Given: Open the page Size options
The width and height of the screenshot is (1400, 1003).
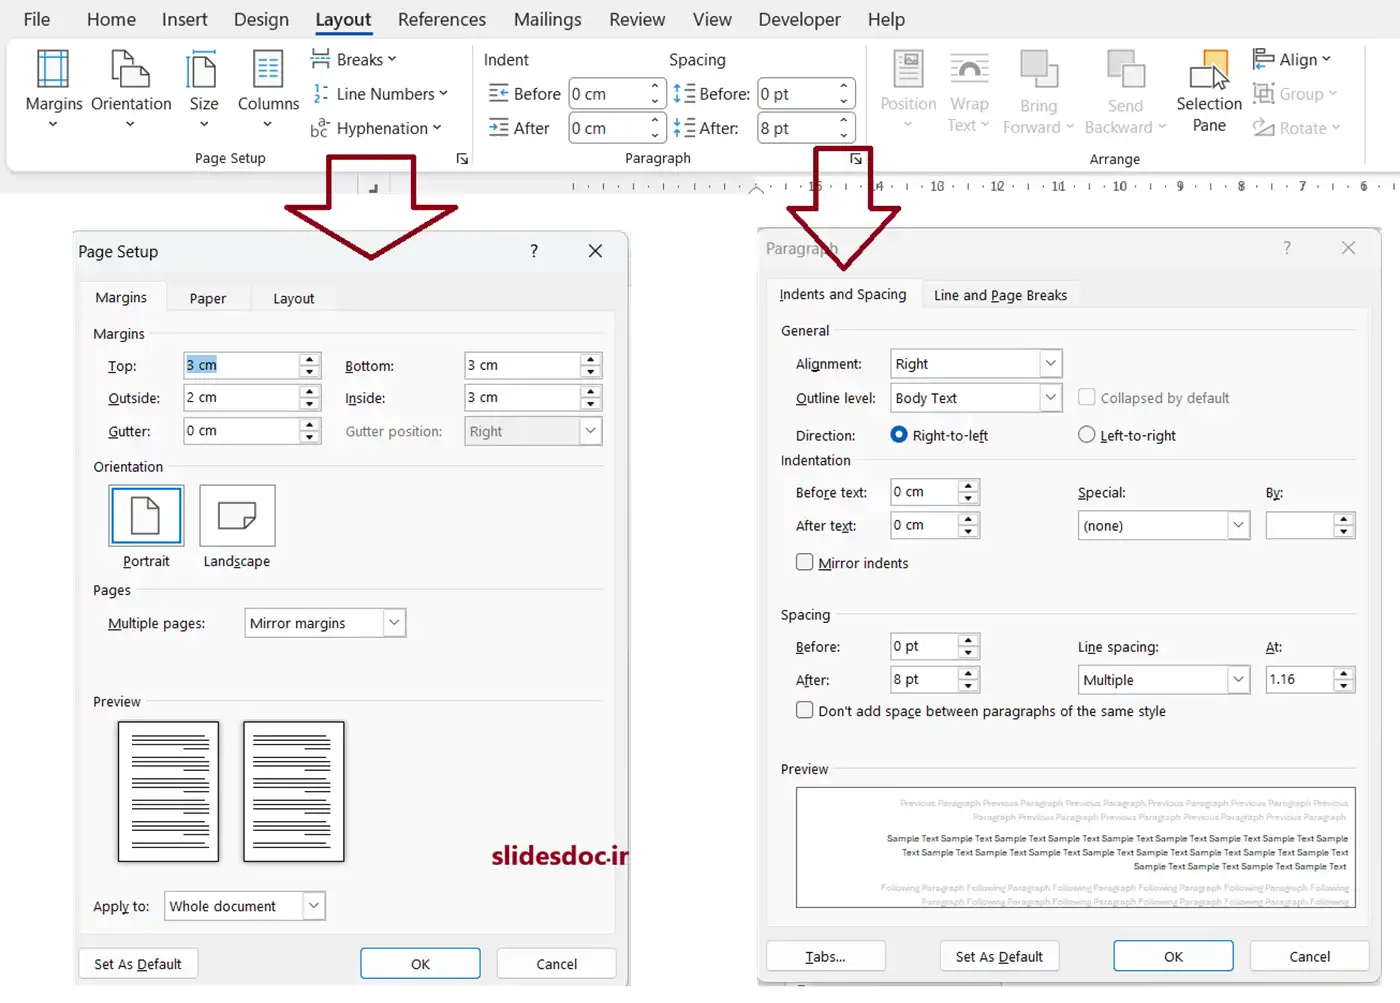Looking at the screenshot, I should 203,88.
